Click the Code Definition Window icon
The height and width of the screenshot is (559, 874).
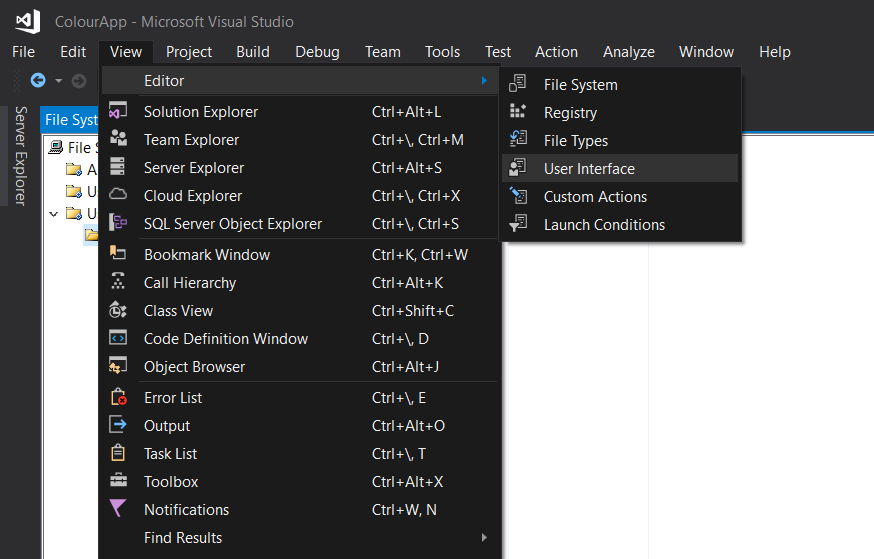coord(118,338)
